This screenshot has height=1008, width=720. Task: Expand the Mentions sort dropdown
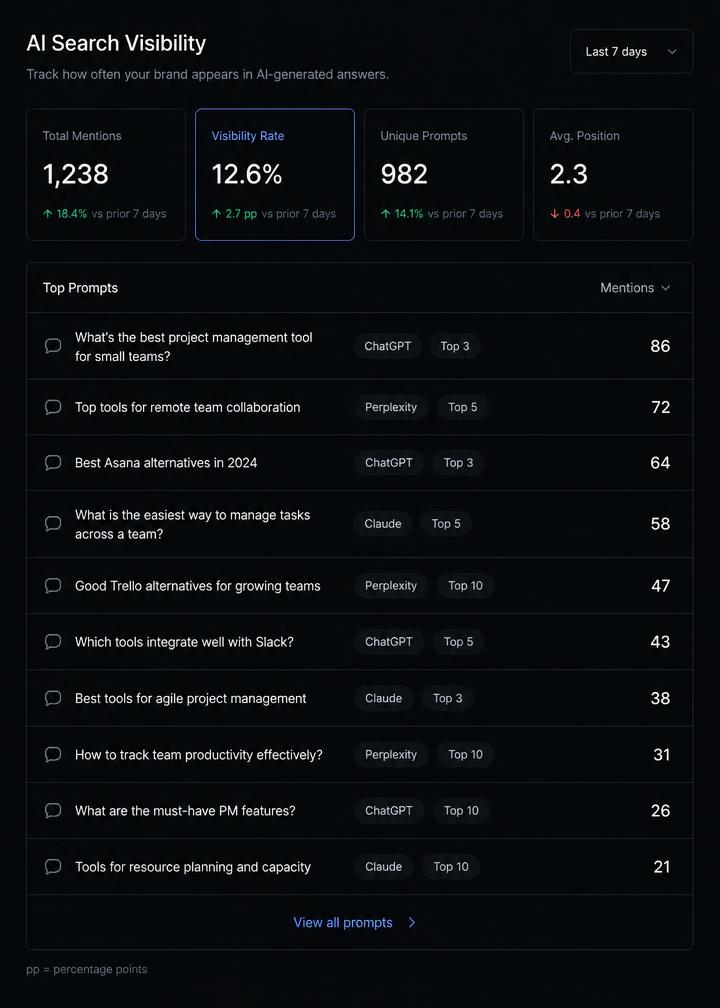click(635, 288)
